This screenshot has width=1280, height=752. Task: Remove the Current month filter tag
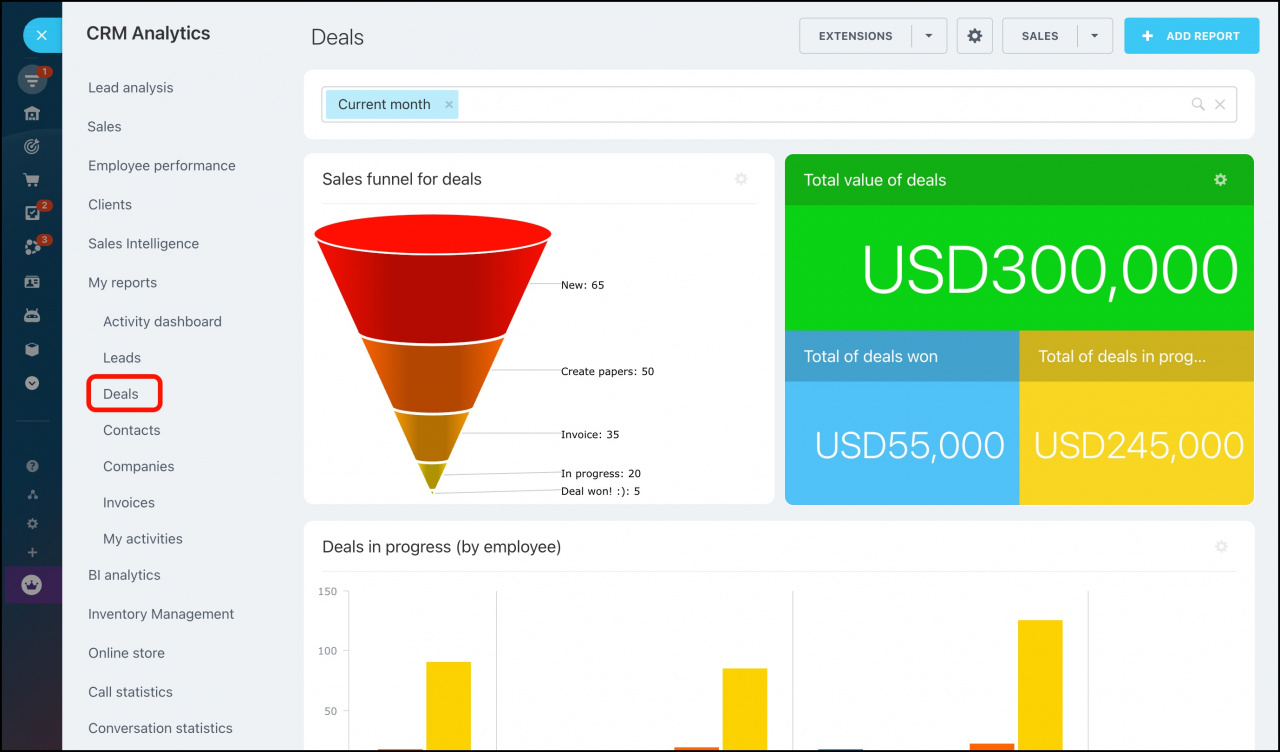(x=449, y=105)
